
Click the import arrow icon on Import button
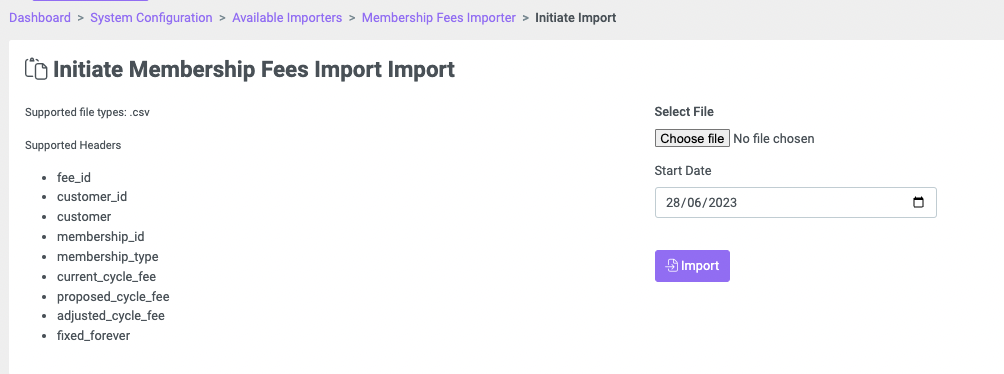pyautogui.click(x=672, y=266)
